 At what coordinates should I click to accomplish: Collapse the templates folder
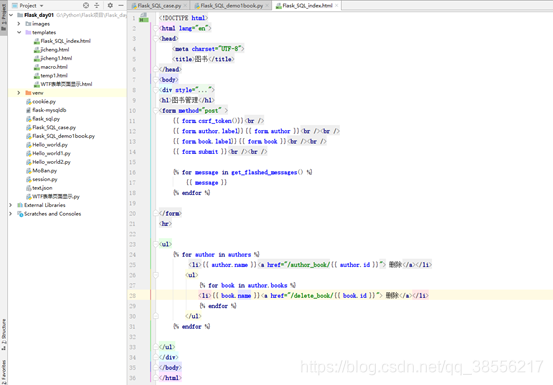pos(19,32)
